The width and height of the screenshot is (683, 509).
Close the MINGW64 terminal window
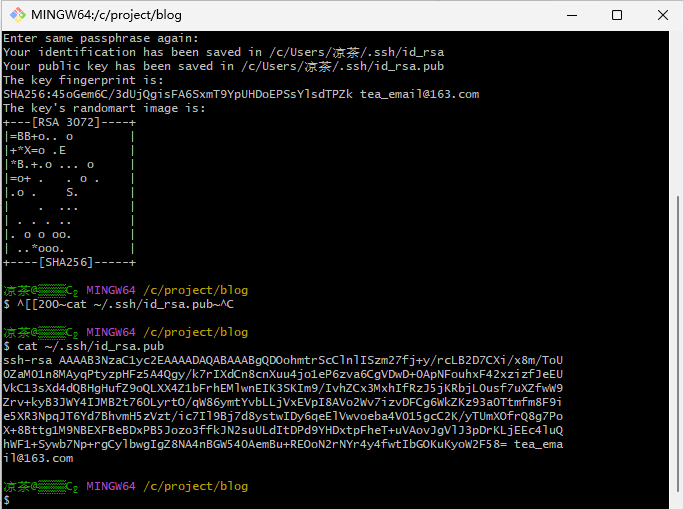coord(663,15)
